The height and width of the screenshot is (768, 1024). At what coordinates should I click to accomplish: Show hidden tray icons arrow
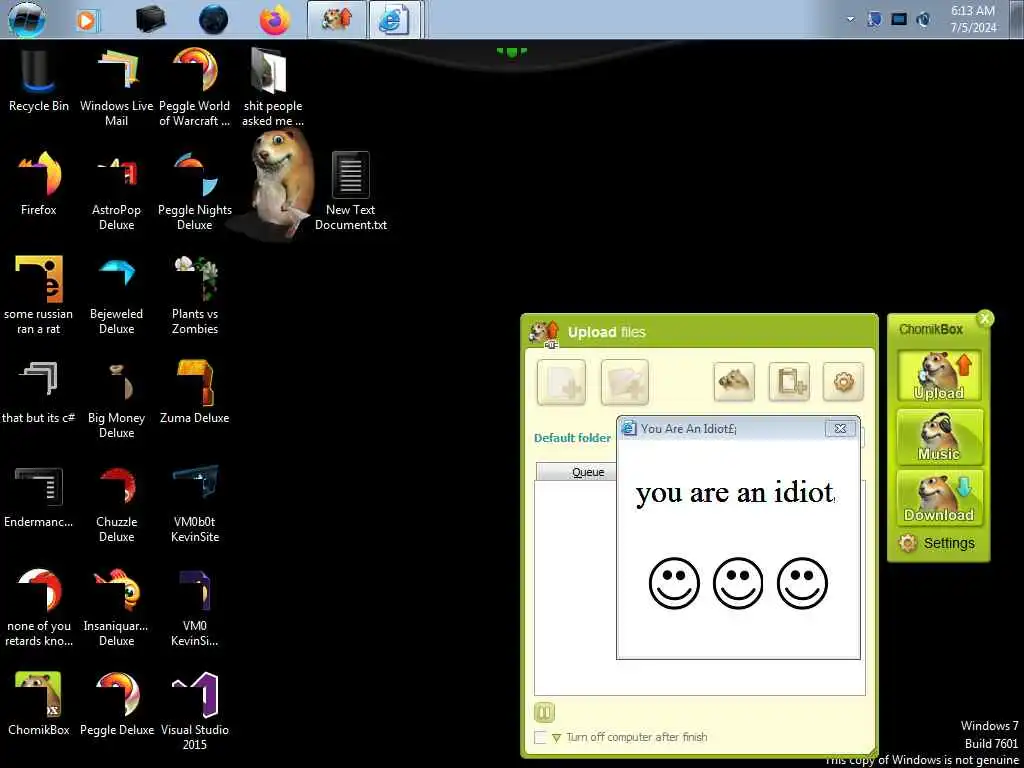pos(850,19)
